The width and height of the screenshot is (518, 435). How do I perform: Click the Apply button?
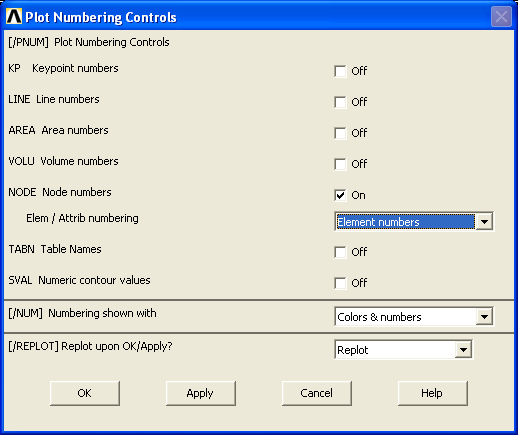(201, 393)
